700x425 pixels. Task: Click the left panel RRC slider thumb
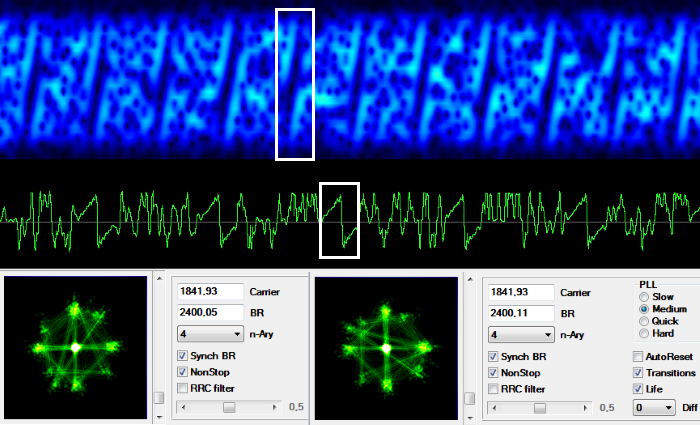pyautogui.click(x=229, y=407)
